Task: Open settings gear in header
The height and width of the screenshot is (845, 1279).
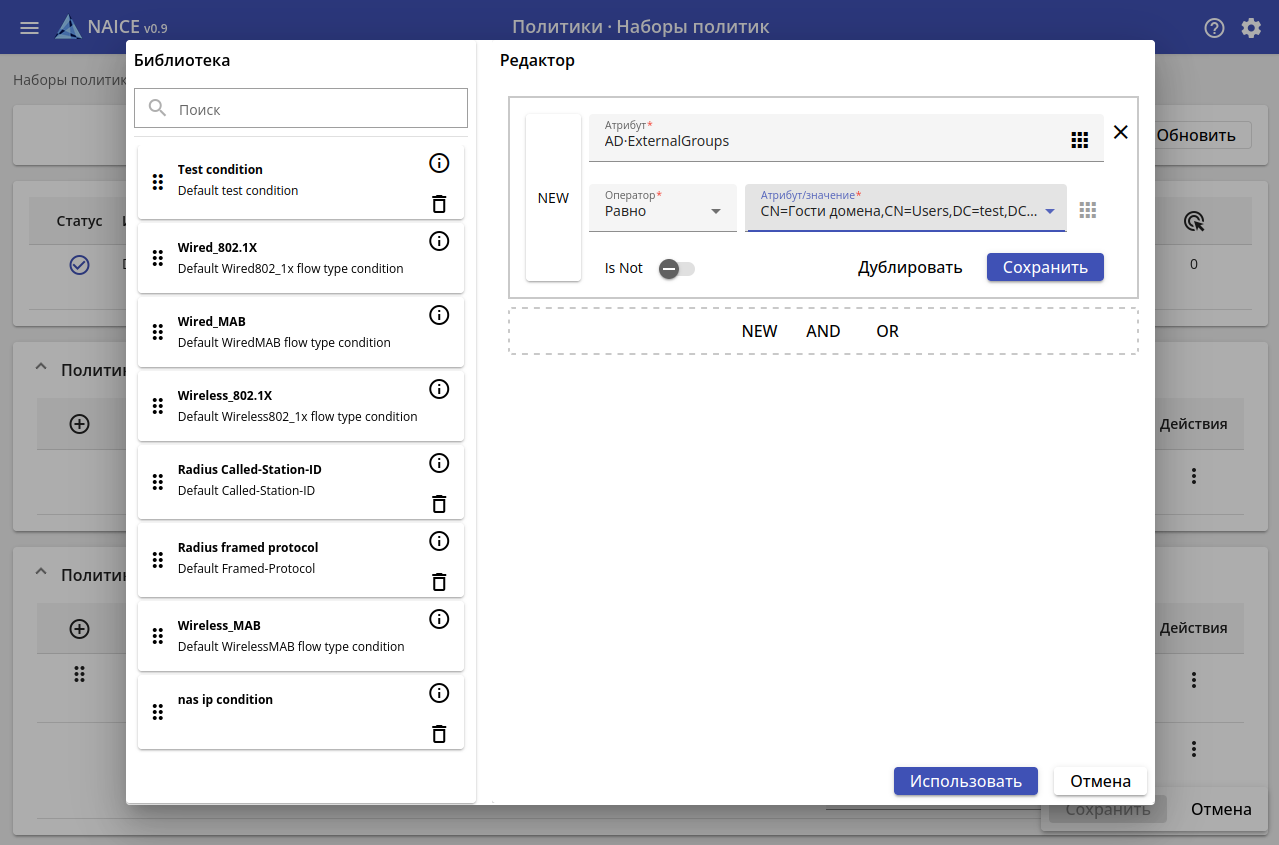Action: [x=1251, y=28]
